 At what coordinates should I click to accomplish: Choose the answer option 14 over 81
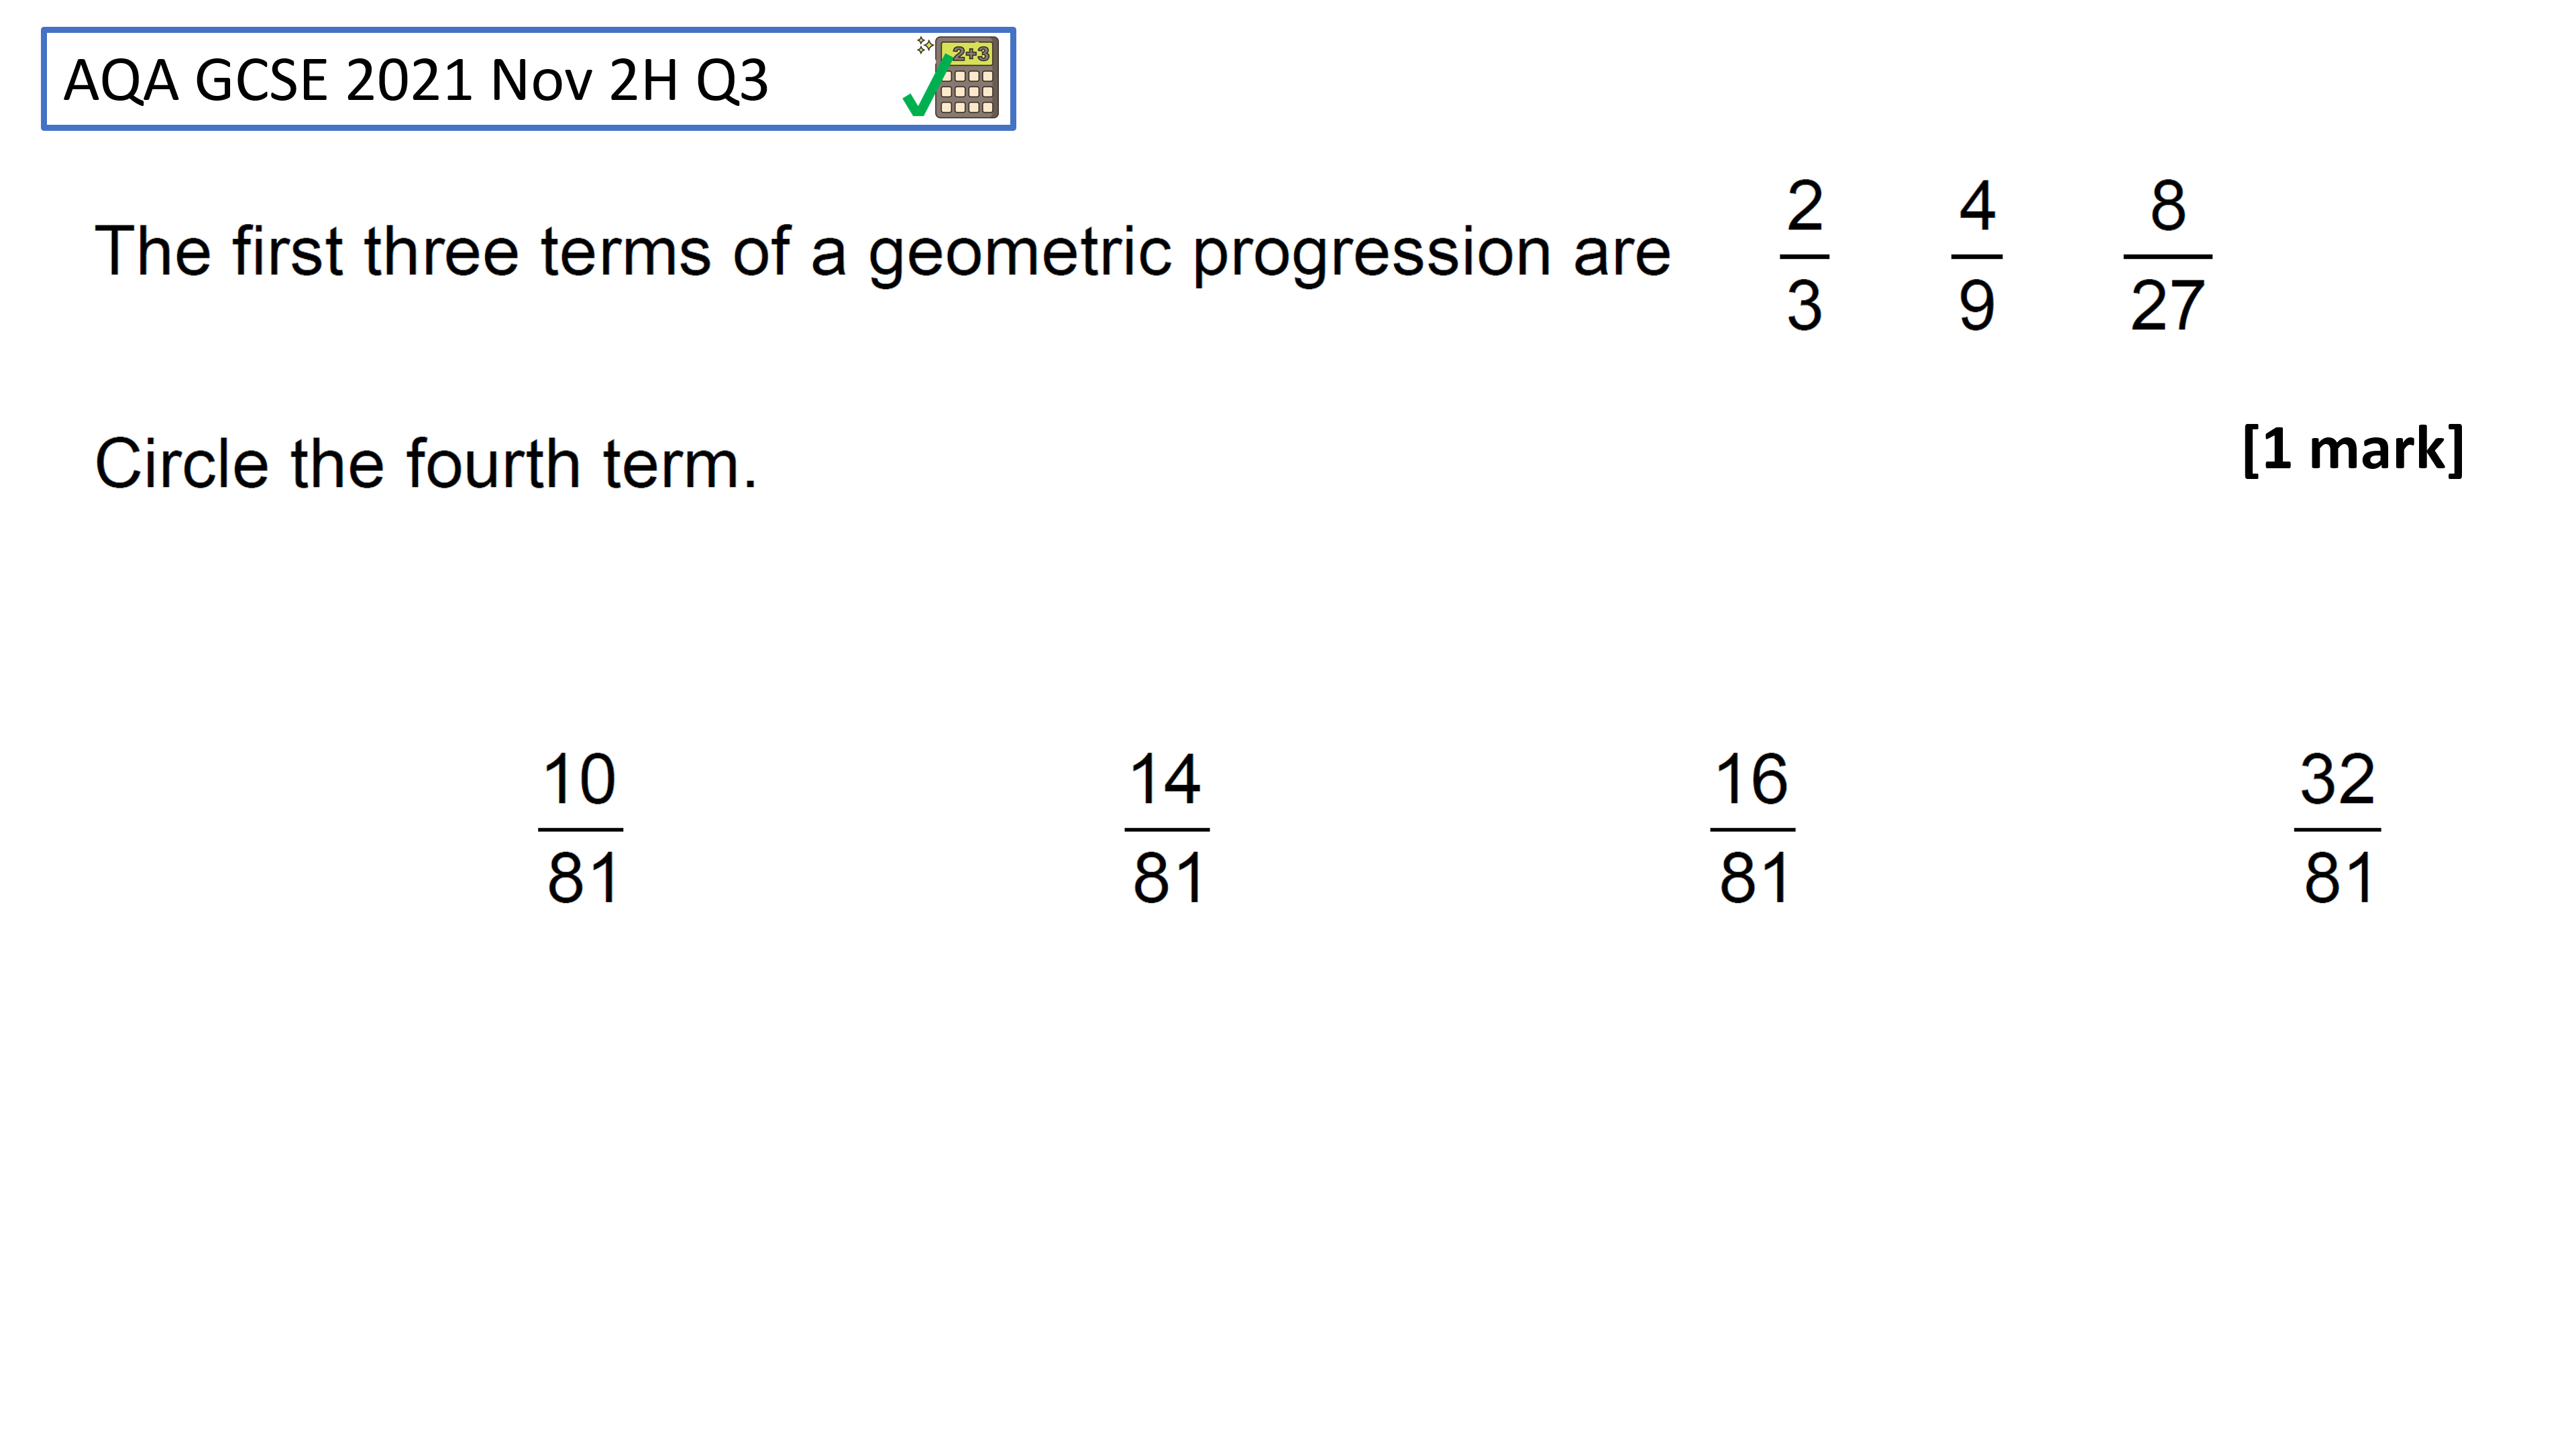(1167, 828)
